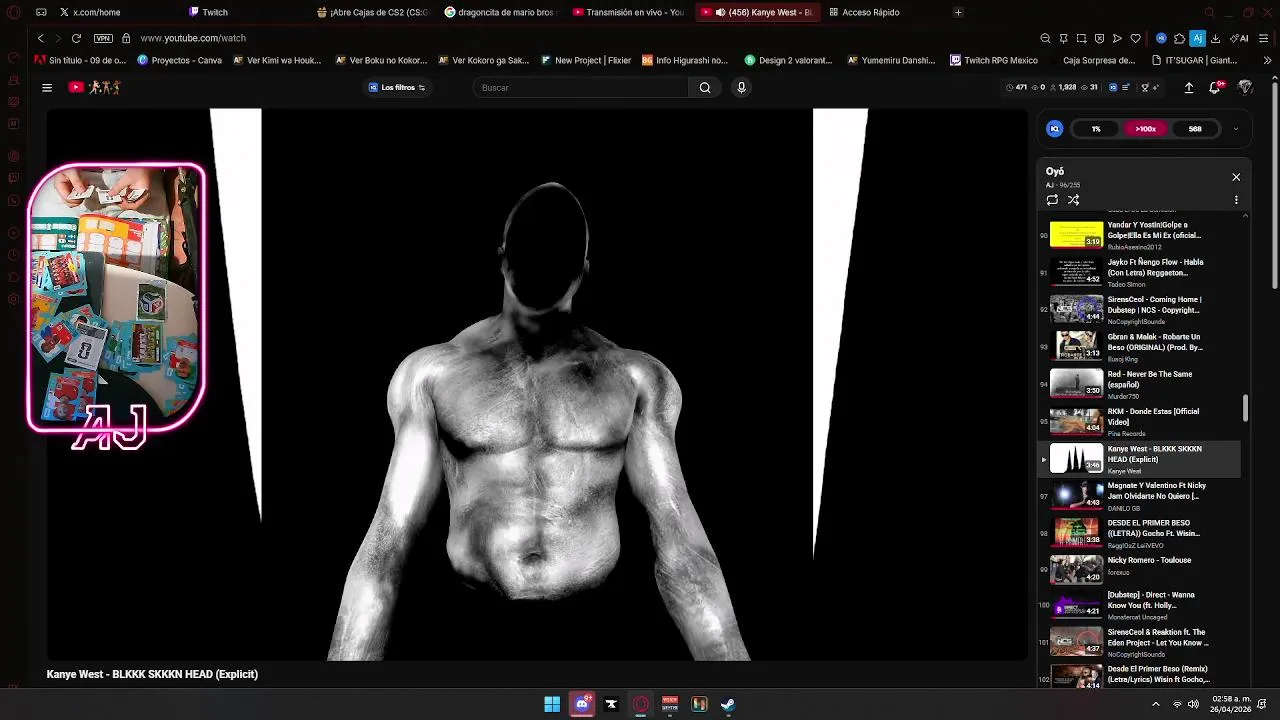Open the purple Discord taskbar icon
The height and width of the screenshot is (720, 1280).
pyautogui.click(x=582, y=704)
